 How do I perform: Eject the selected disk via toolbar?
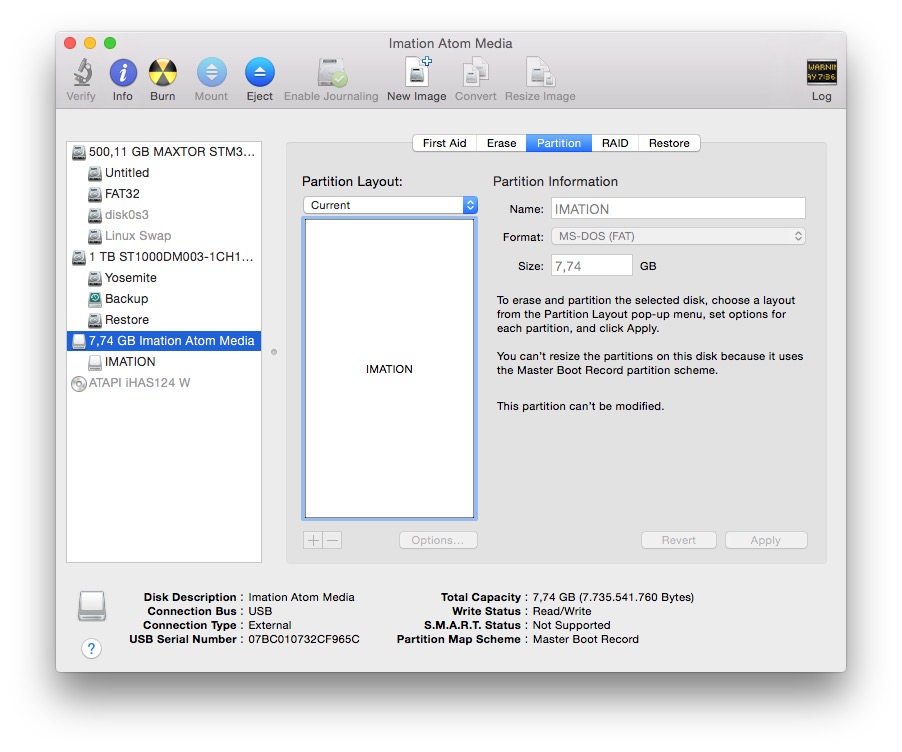pos(259,74)
